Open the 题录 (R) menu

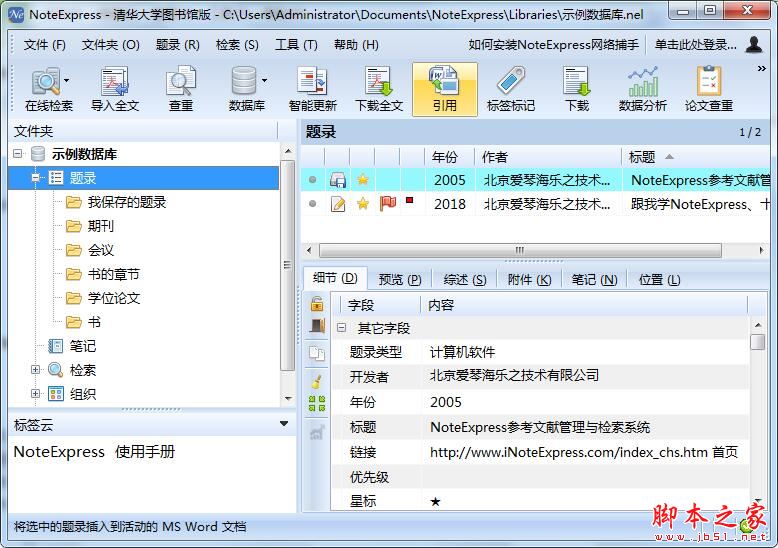178,45
